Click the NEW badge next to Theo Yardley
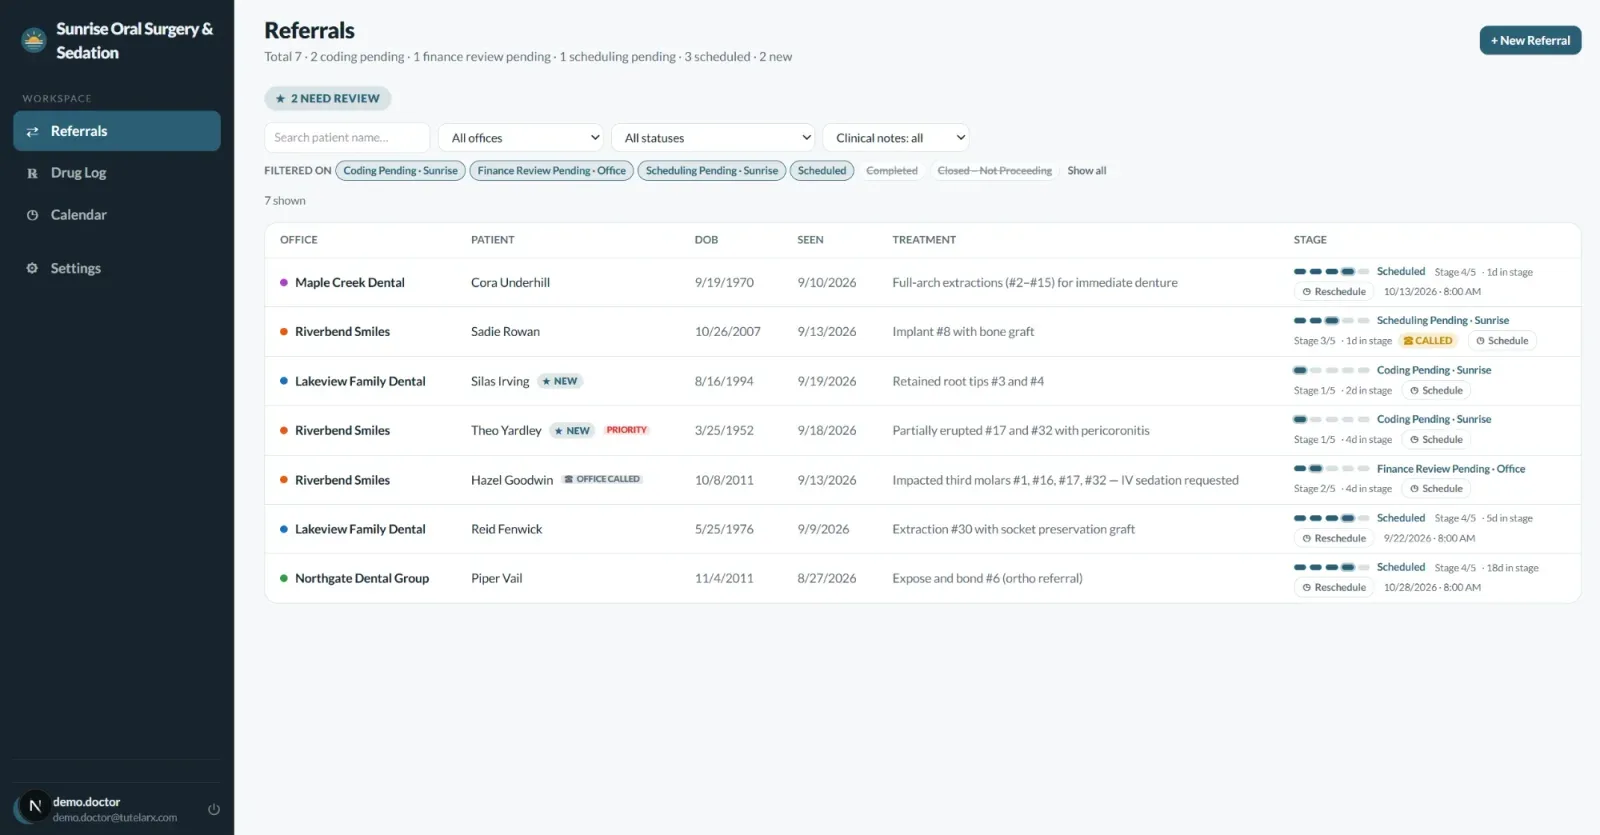1600x835 pixels. point(572,430)
